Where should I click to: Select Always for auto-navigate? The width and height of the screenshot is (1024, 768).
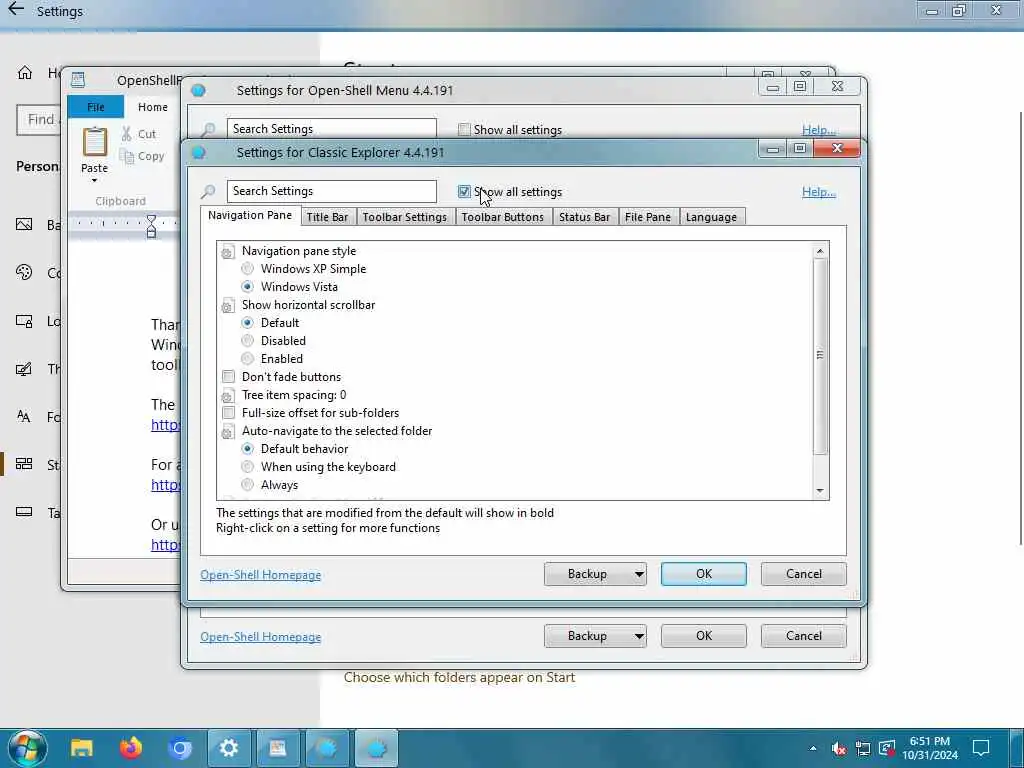coord(248,485)
